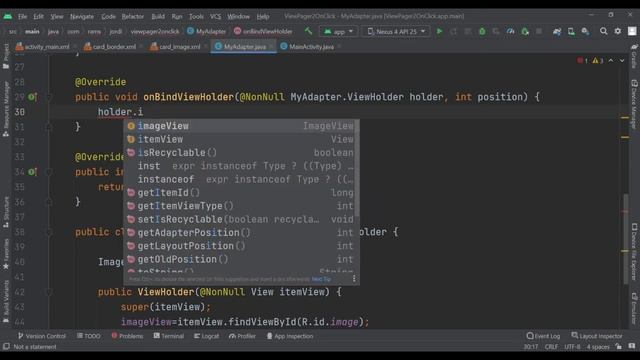Toggle the Gradle side panel
640x360 pixels.
[634, 56]
